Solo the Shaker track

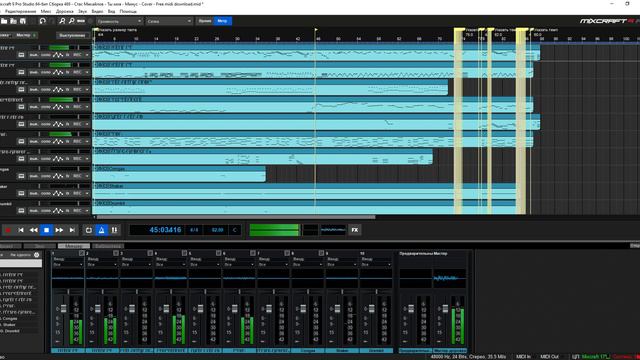point(46,193)
